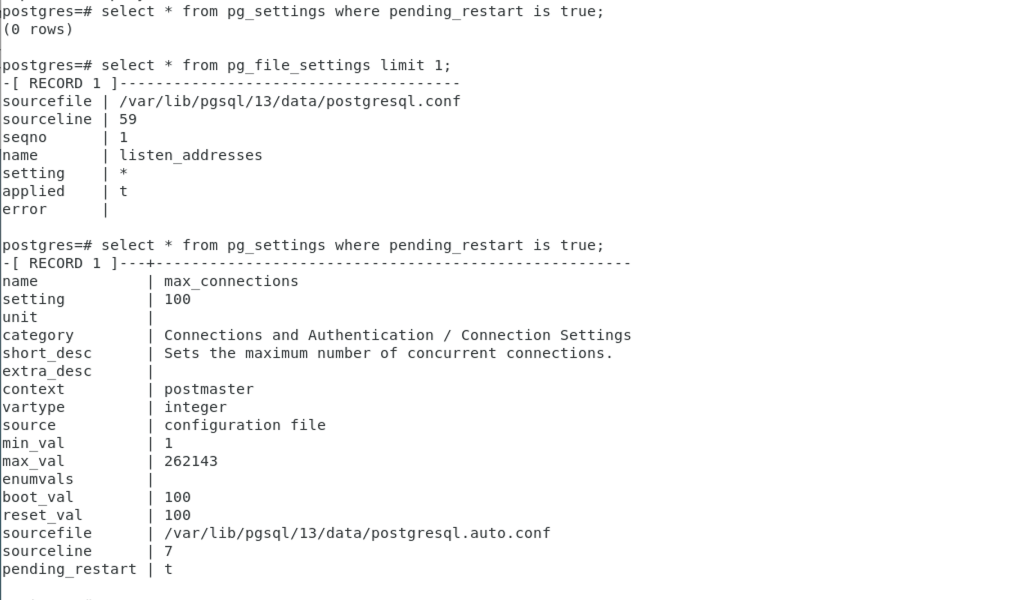Click the postgresql.conf sourcefile path
Image resolution: width=1021 pixels, height=600 pixels.
coord(290,102)
